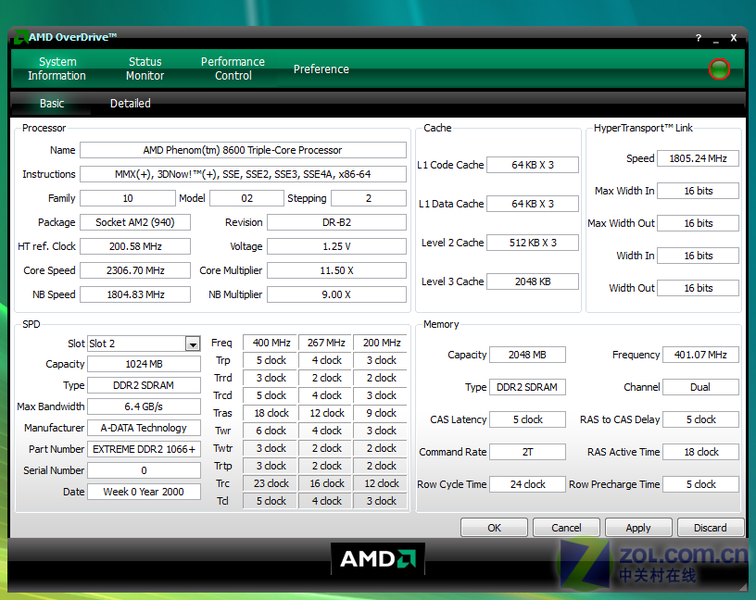Image resolution: width=756 pixels, height=600 pixels.
Task: Open help with the question mark icon
Action: [x=698, y=38]
